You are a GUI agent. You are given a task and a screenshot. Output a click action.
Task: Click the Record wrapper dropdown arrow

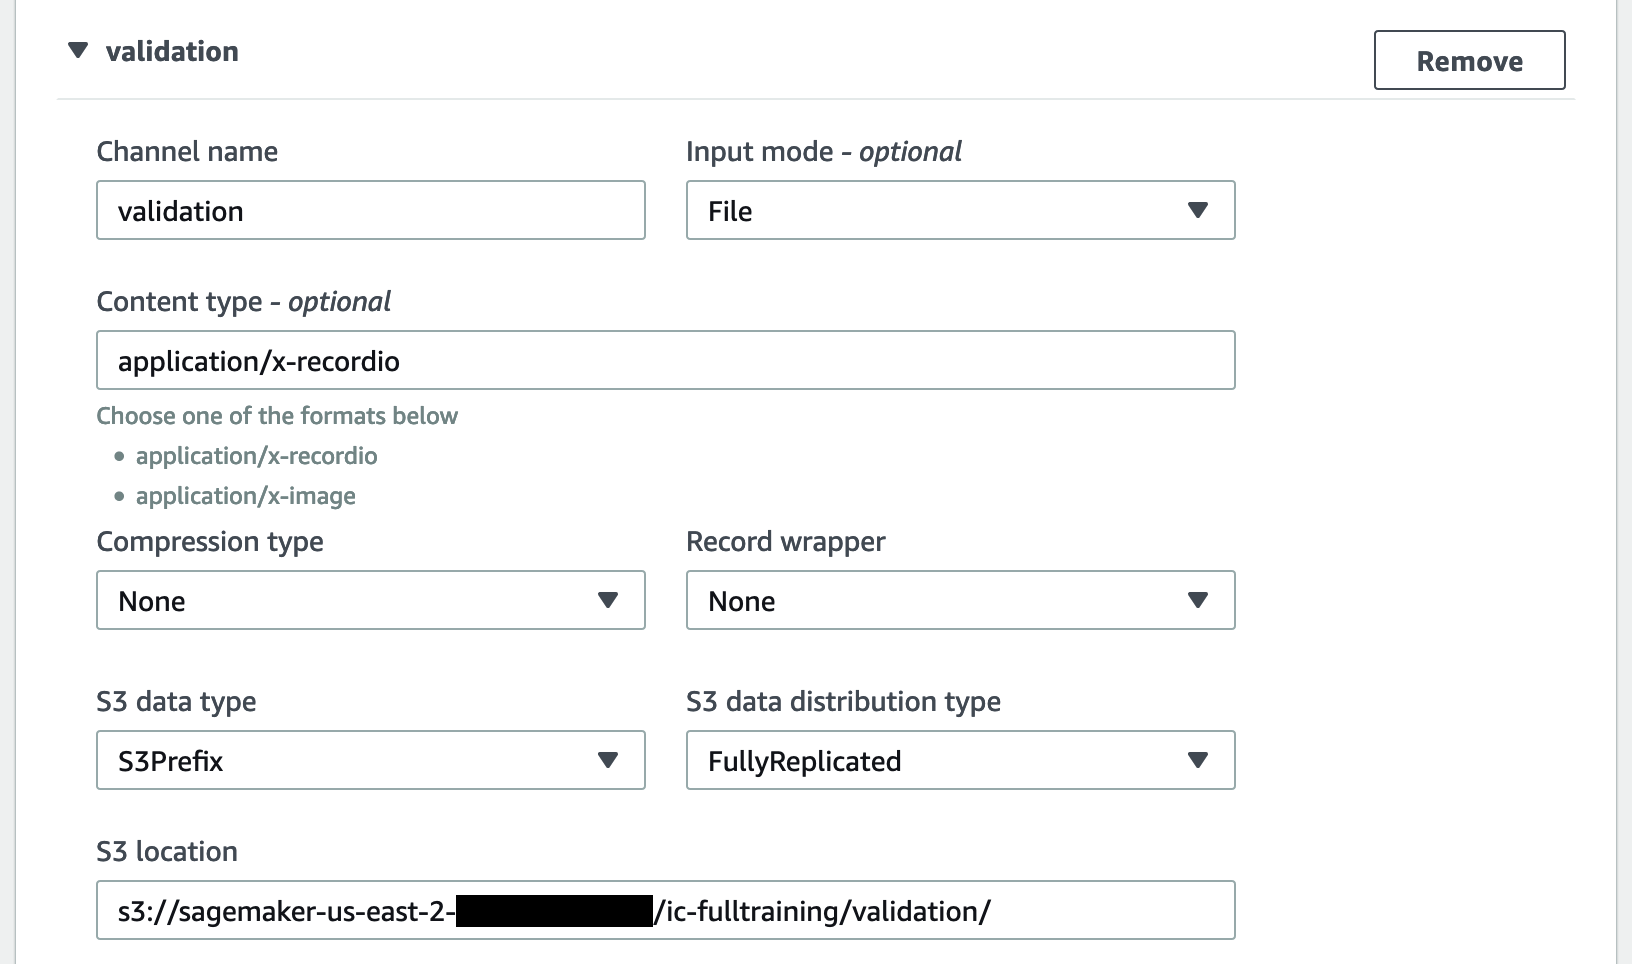pyautogui.click(x=1197, y=600)
